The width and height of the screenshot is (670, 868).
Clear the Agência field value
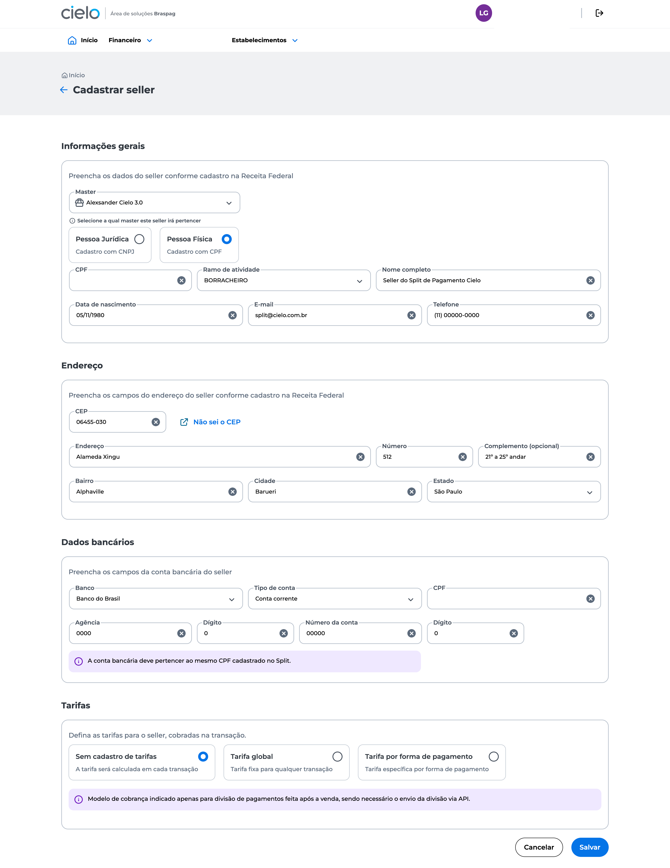181,633
